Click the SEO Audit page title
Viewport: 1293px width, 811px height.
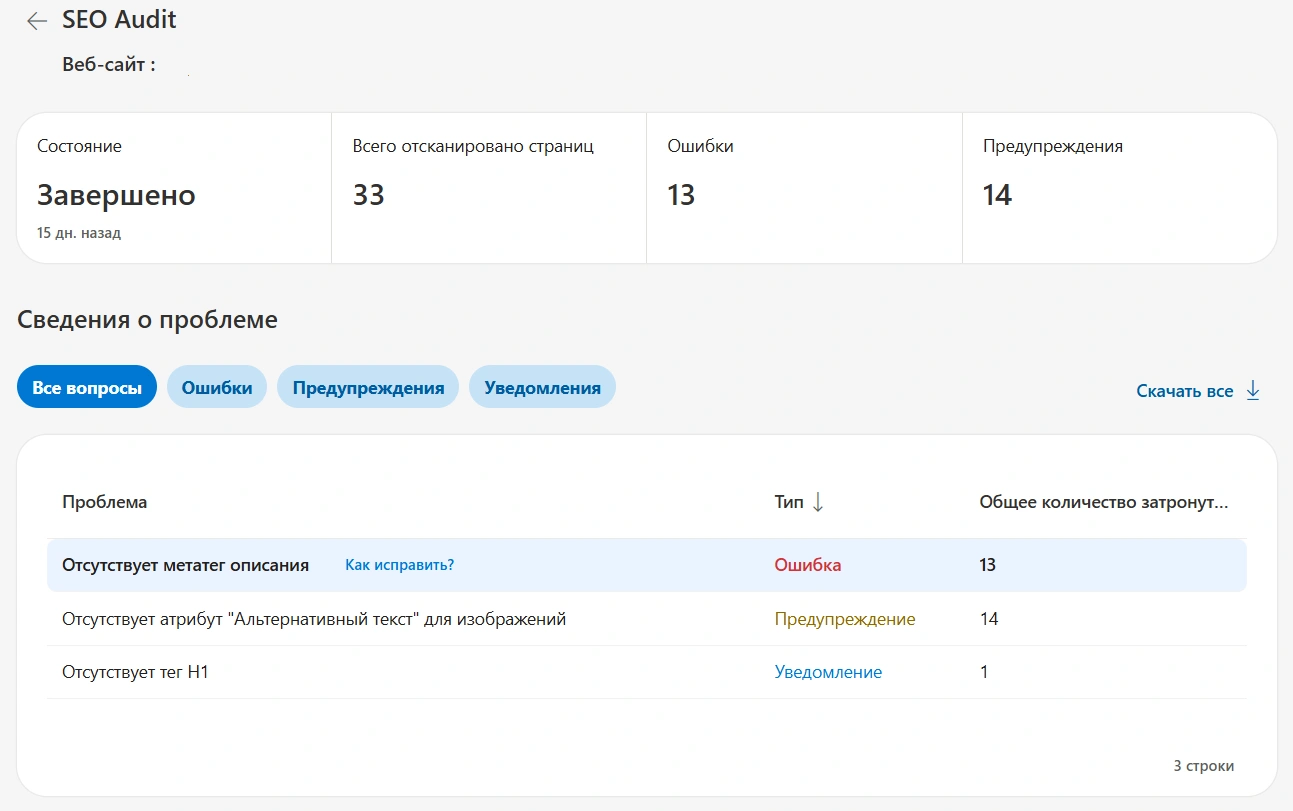(x=119, y=19)
